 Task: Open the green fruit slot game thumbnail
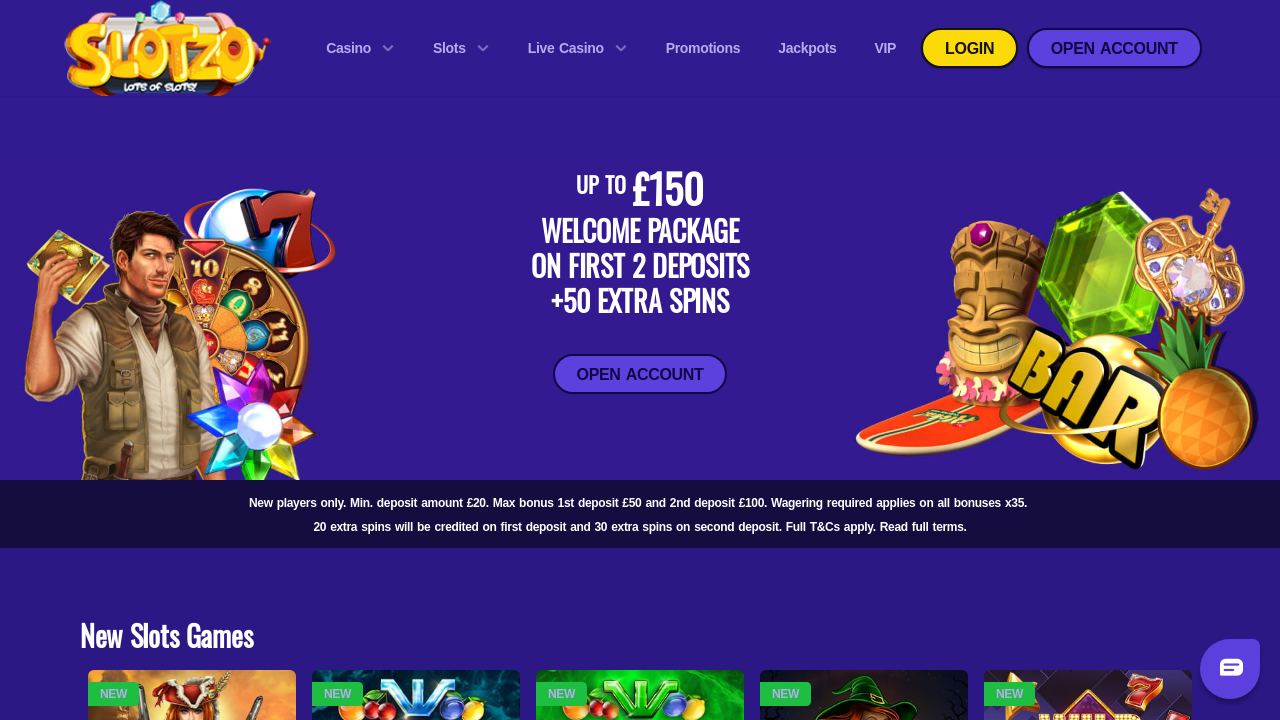640,695
